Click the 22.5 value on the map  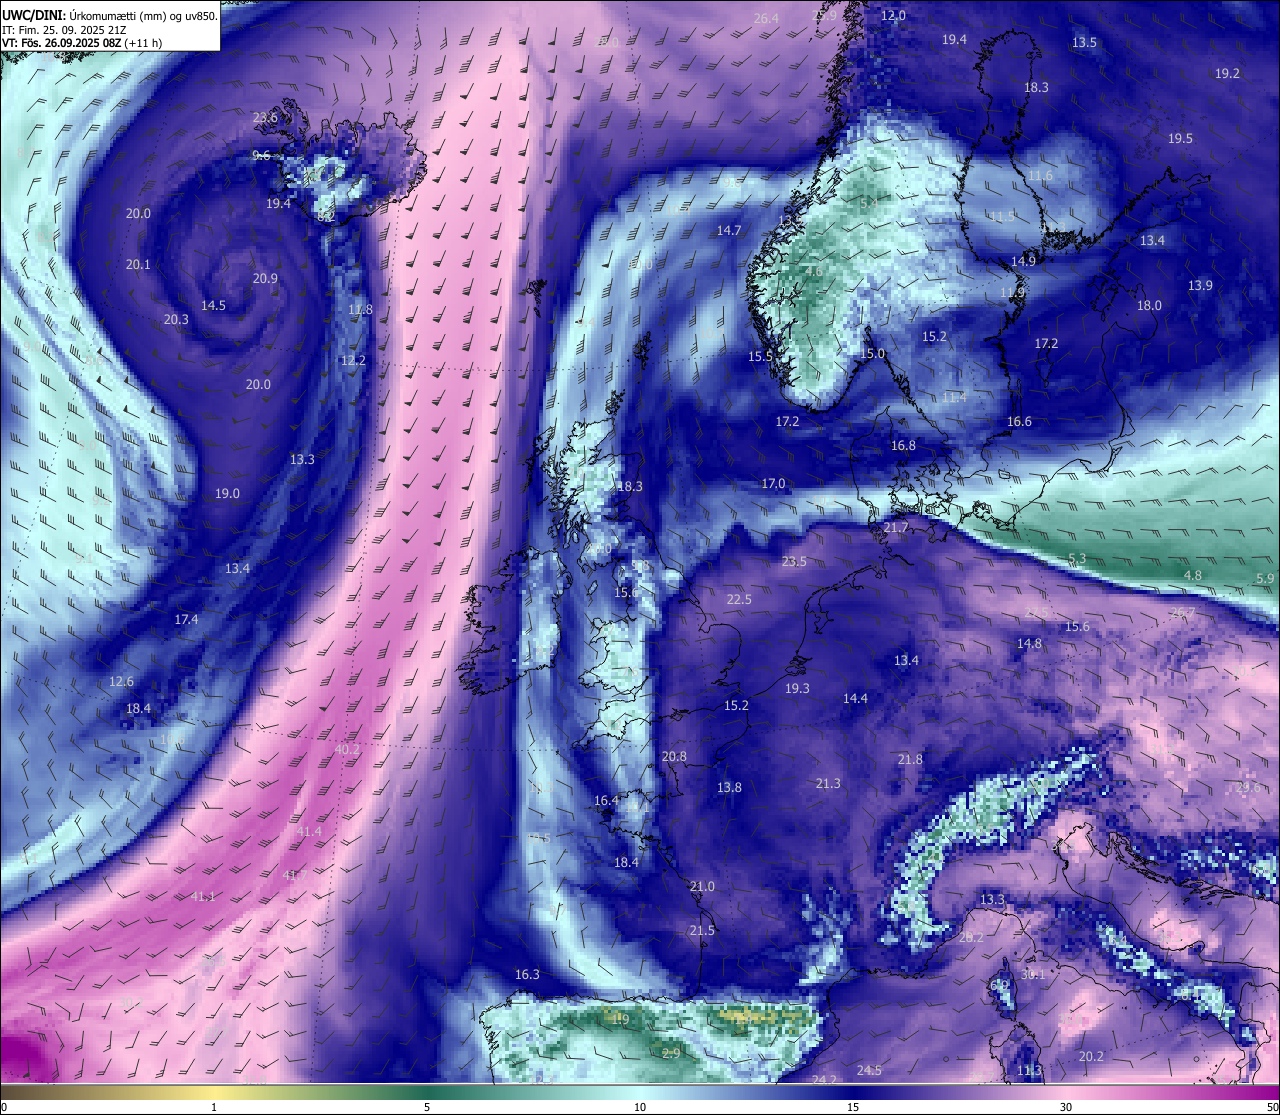(x=739, y=599)
